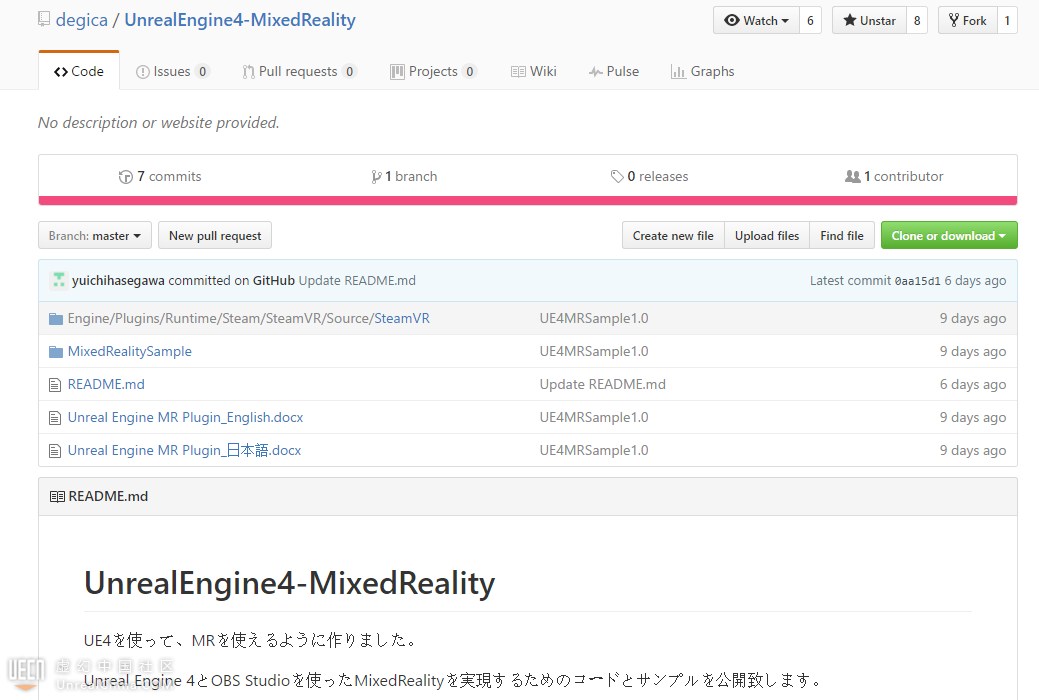Open the Watch dropdown
Image resolution: width=1039 pixels, height=700 pixels.
(x=756, y=21)
